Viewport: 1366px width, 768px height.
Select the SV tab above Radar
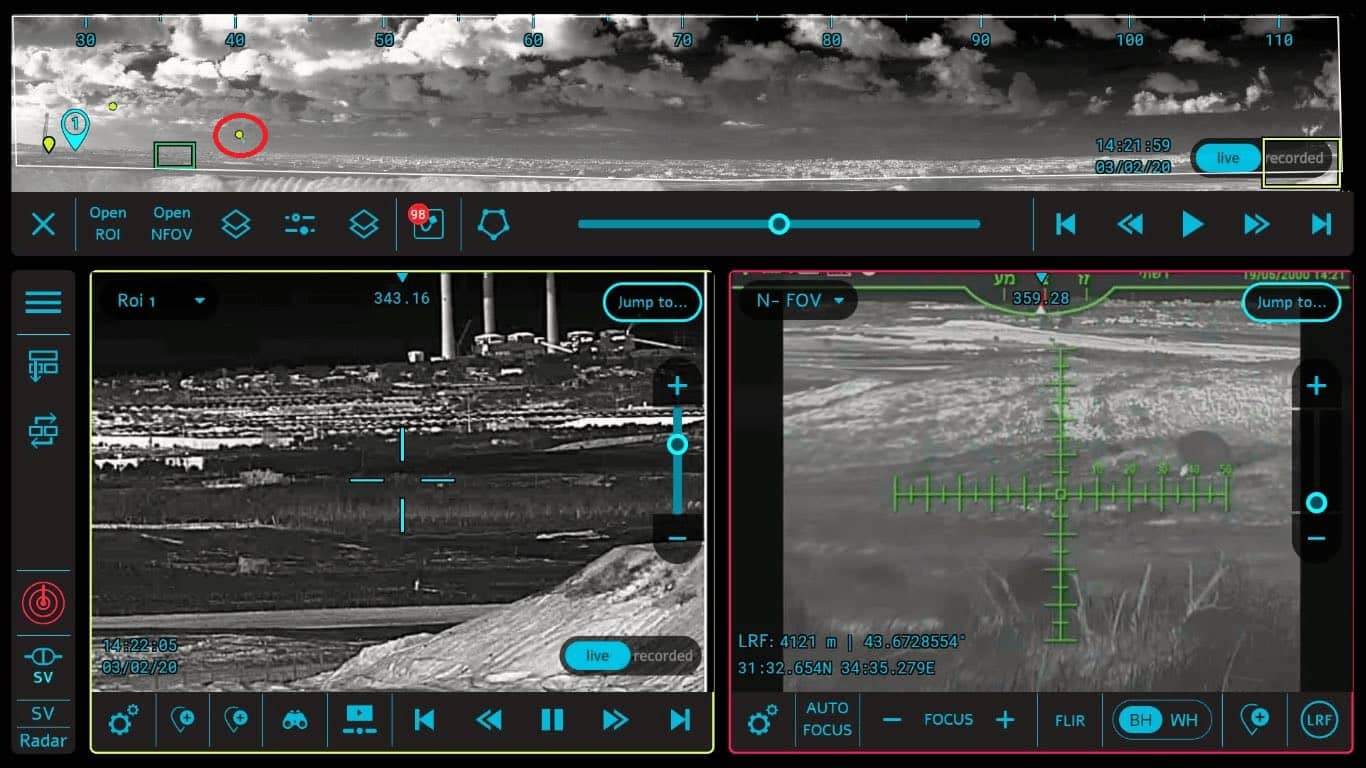point(42,712)
